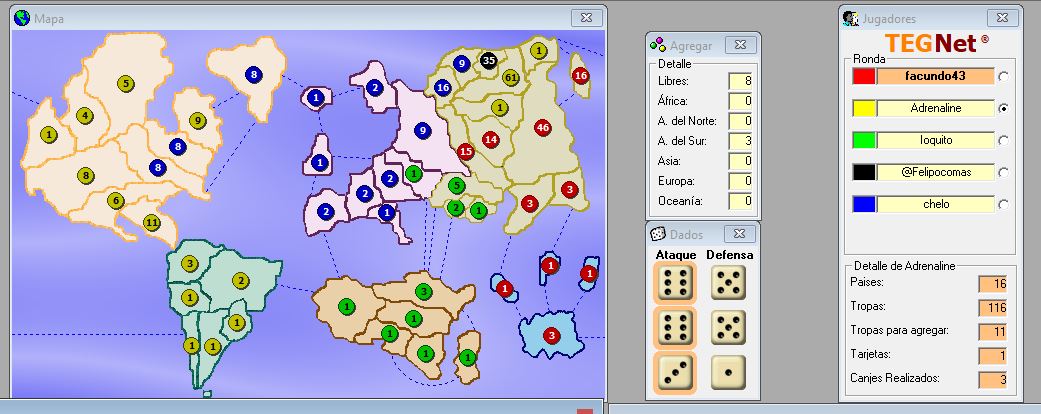The height and width of the screenshot is (414, 1041).
Task: Select the yellow army token showing 61
Action: tap(511, 77)
